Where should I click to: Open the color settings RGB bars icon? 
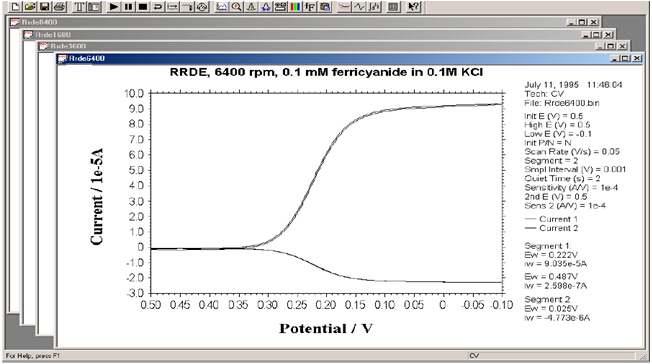295,6
